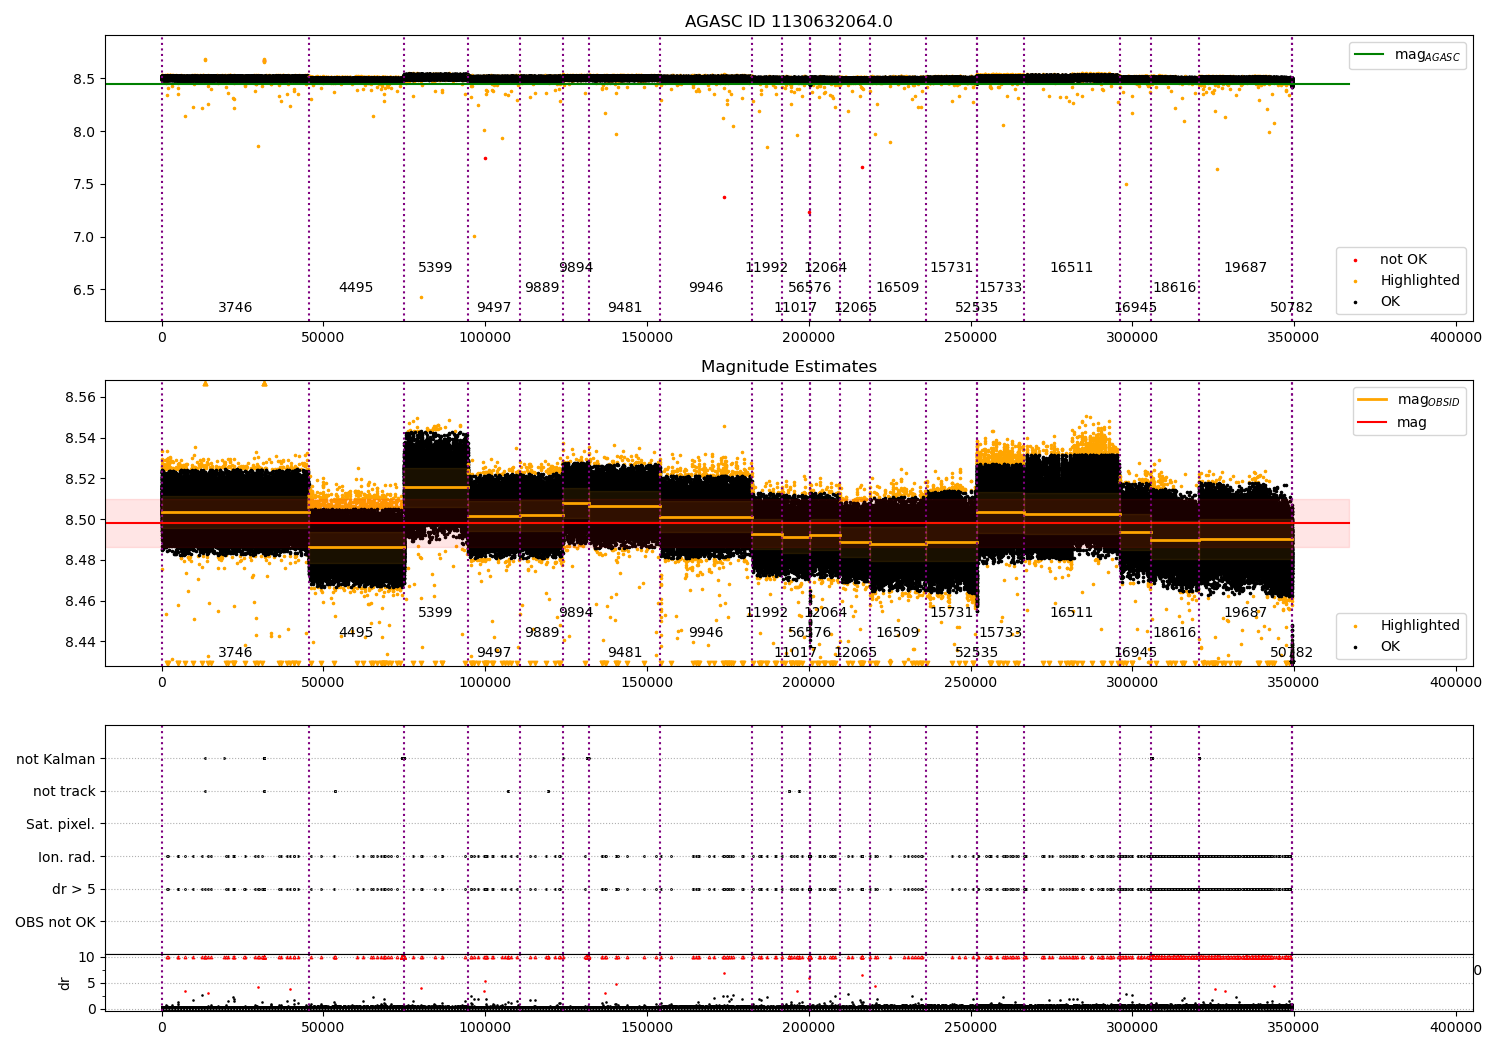Click obsid label 19687 in the top plot
This screenshot has height=1050, width=1500.
[x=1245, y=267]
